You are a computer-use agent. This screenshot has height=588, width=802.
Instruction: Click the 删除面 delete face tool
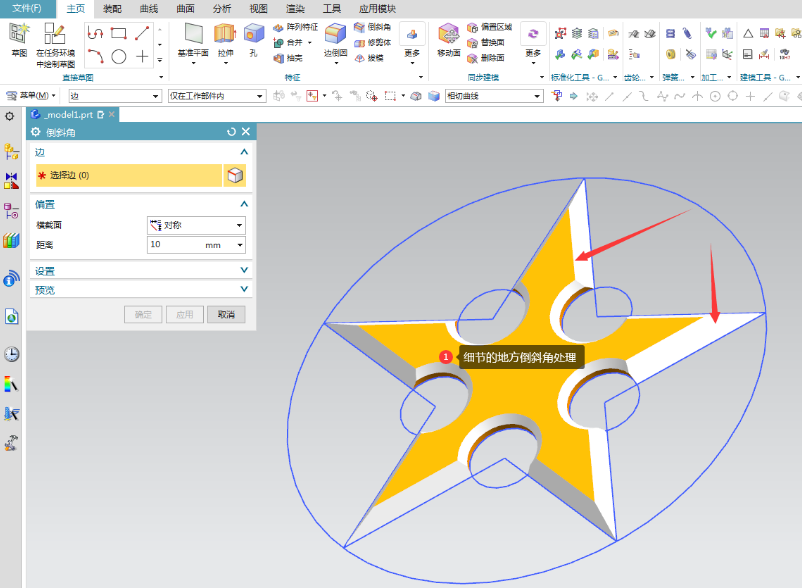click(486, 58)
